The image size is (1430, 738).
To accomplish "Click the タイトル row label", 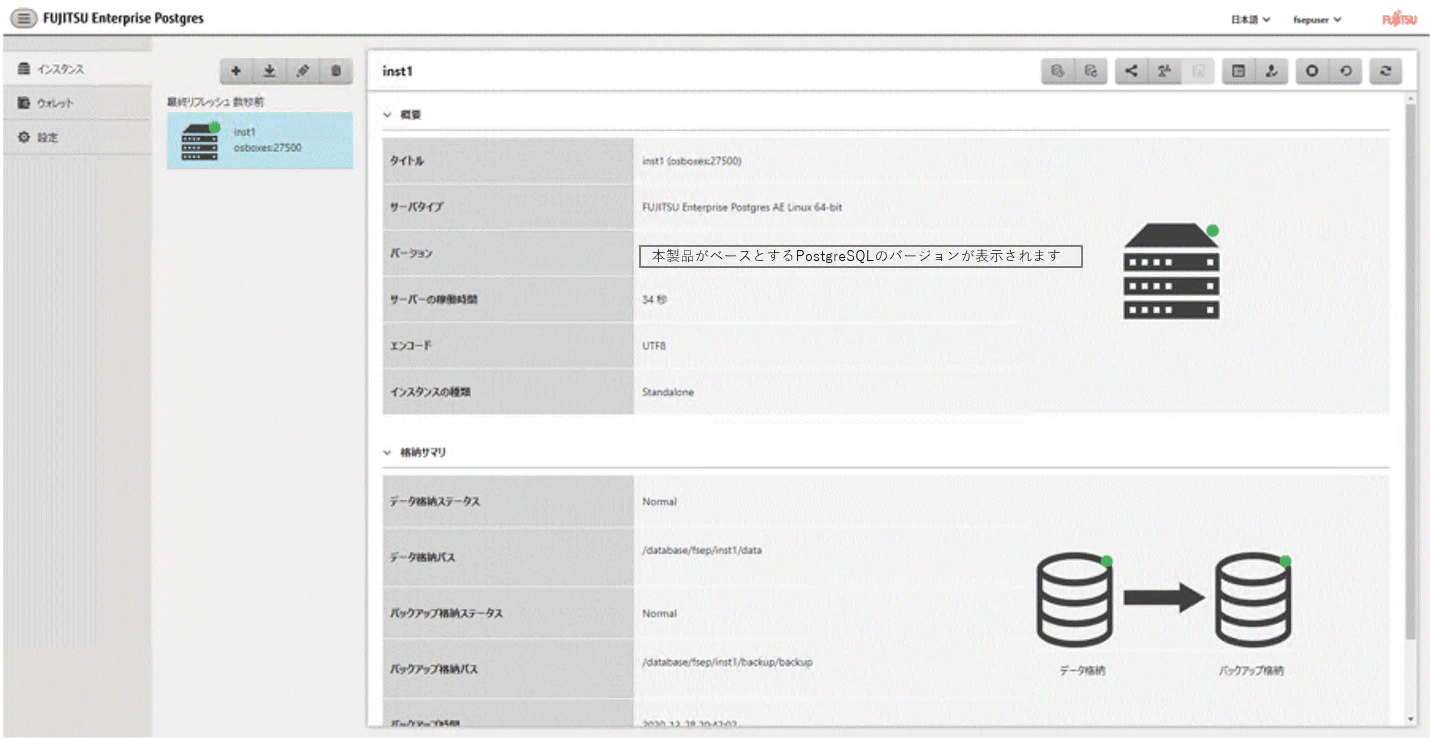I will (407, 161).
